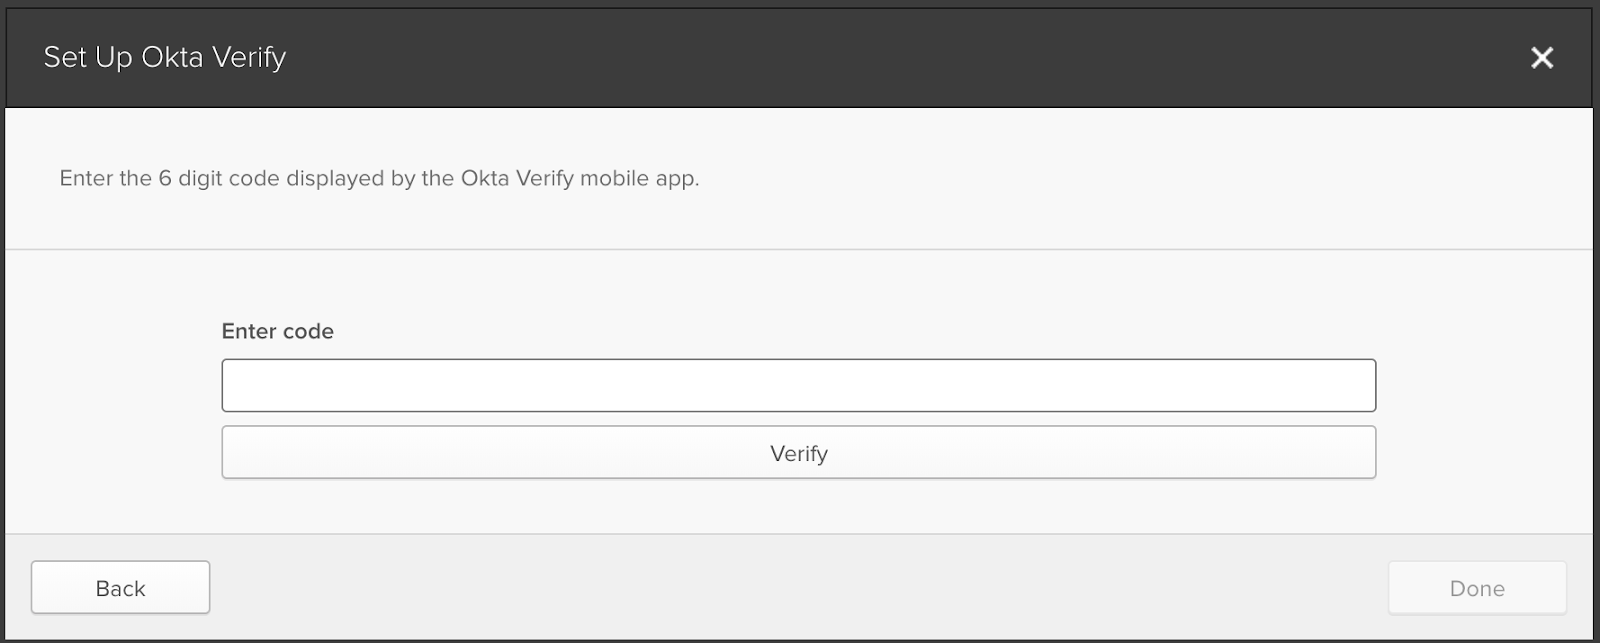This screenshot has width=1600, height=643.
Task: Click the grey footer bar between Back and Done
Action: [x=800, y=588]
